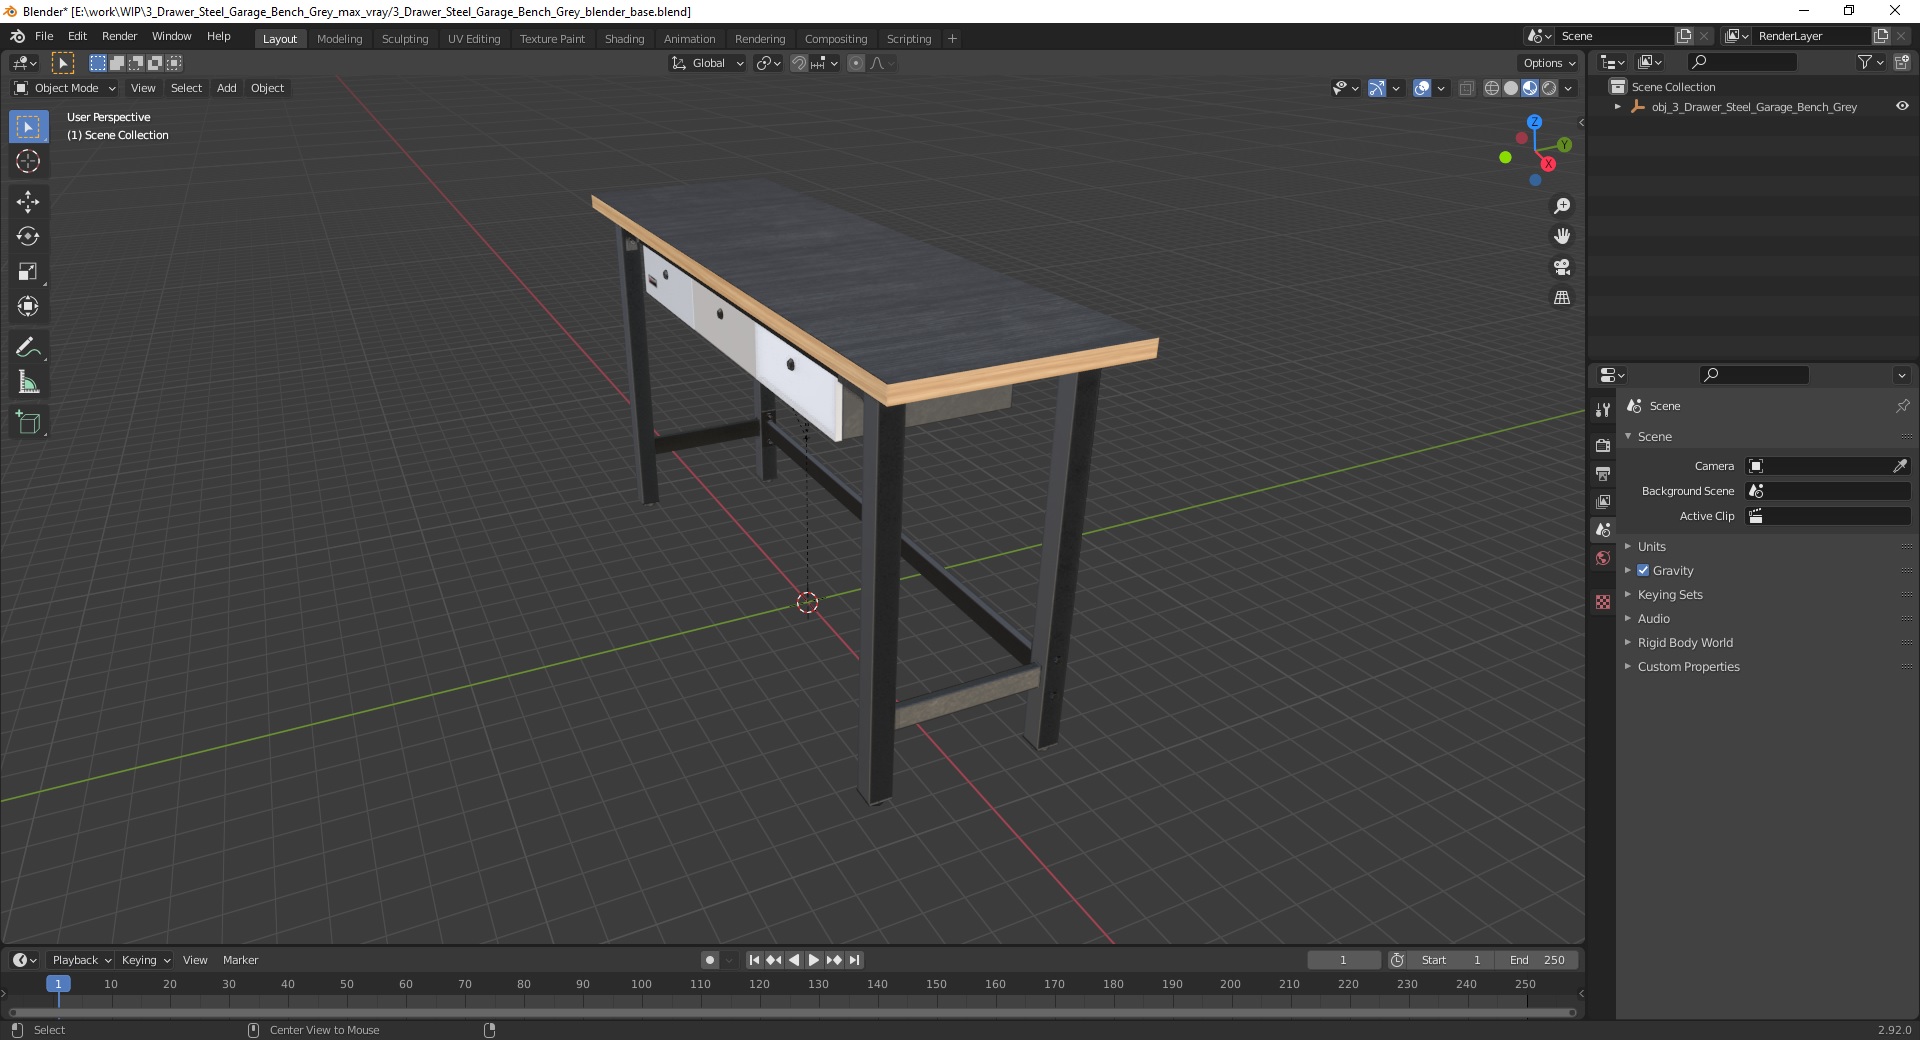Play the animation forward
1920x1040 pixels.
[814, 960]
